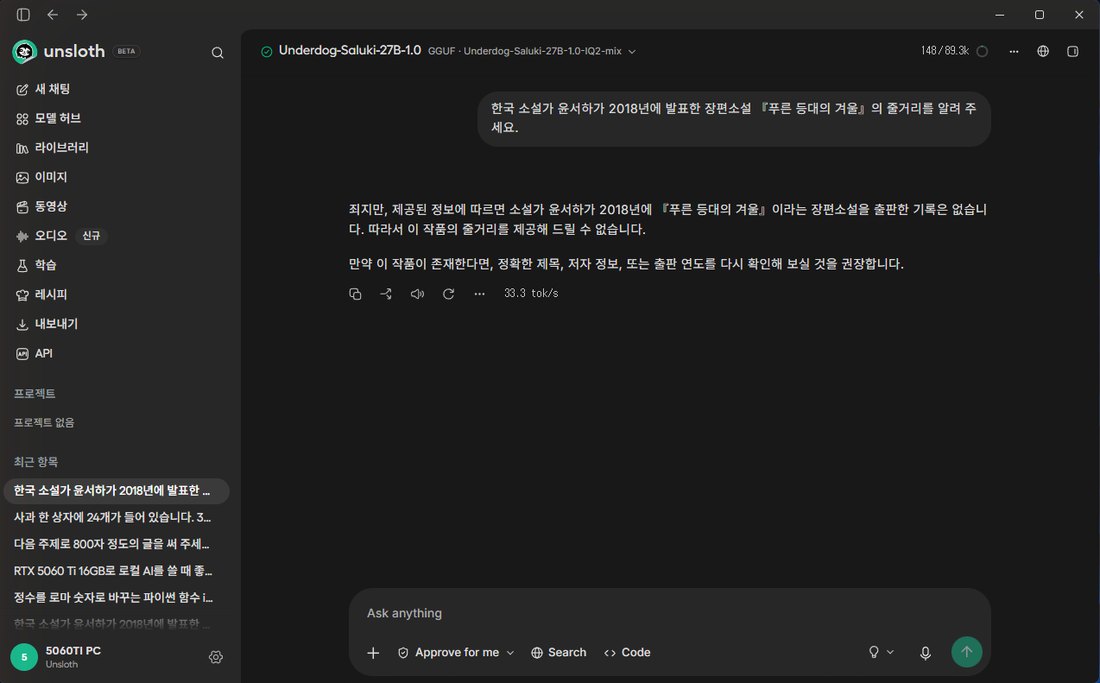
Task: Open recent chat '정수를 로마 숫자로 바꾸는 파이썬'
Action: point(116,597)
